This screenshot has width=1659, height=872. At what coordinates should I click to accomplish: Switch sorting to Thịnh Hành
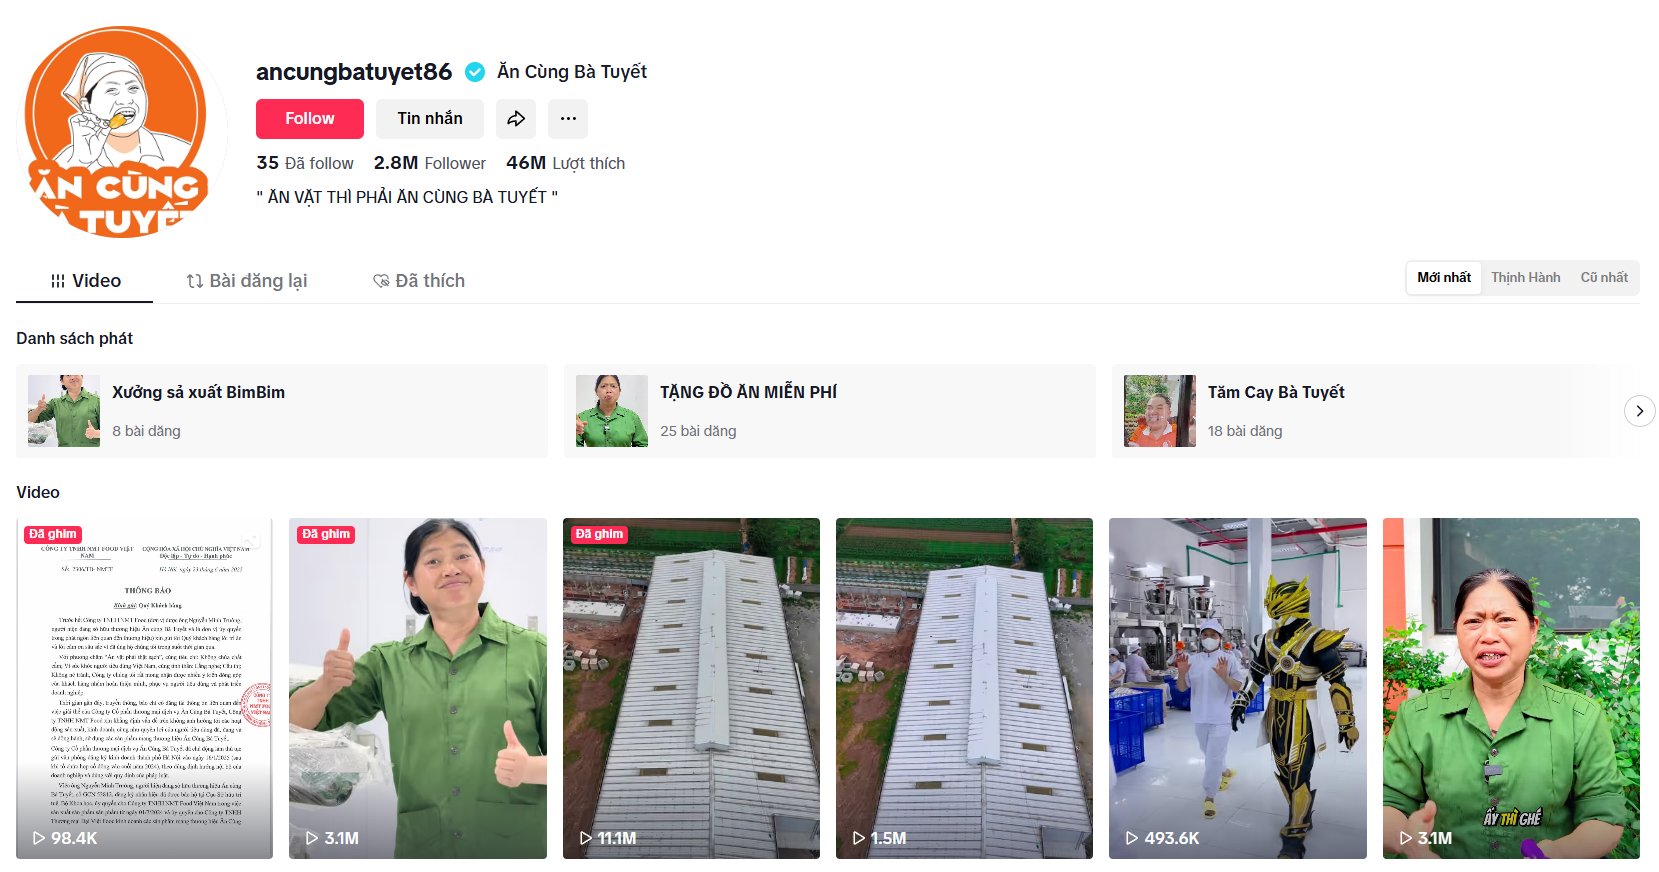point(1526,278)
